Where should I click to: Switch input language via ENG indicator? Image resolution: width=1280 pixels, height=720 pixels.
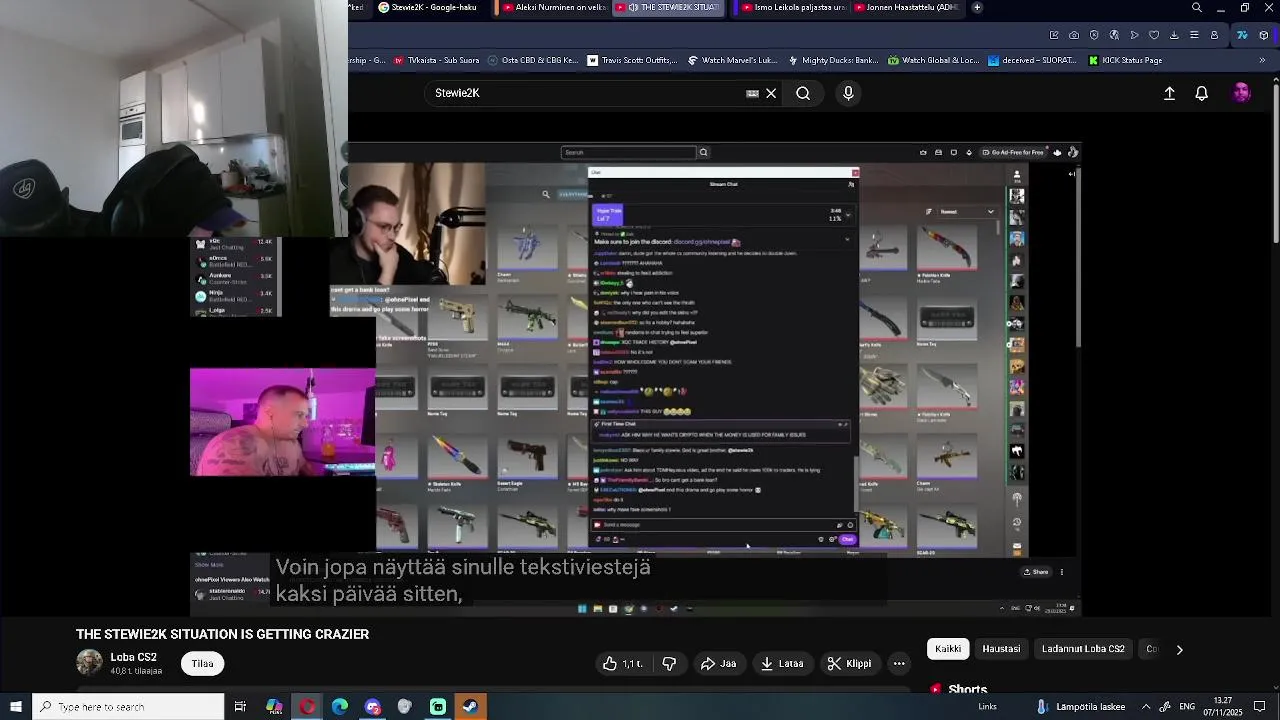pyautogui.click(x=1187, y=707)
